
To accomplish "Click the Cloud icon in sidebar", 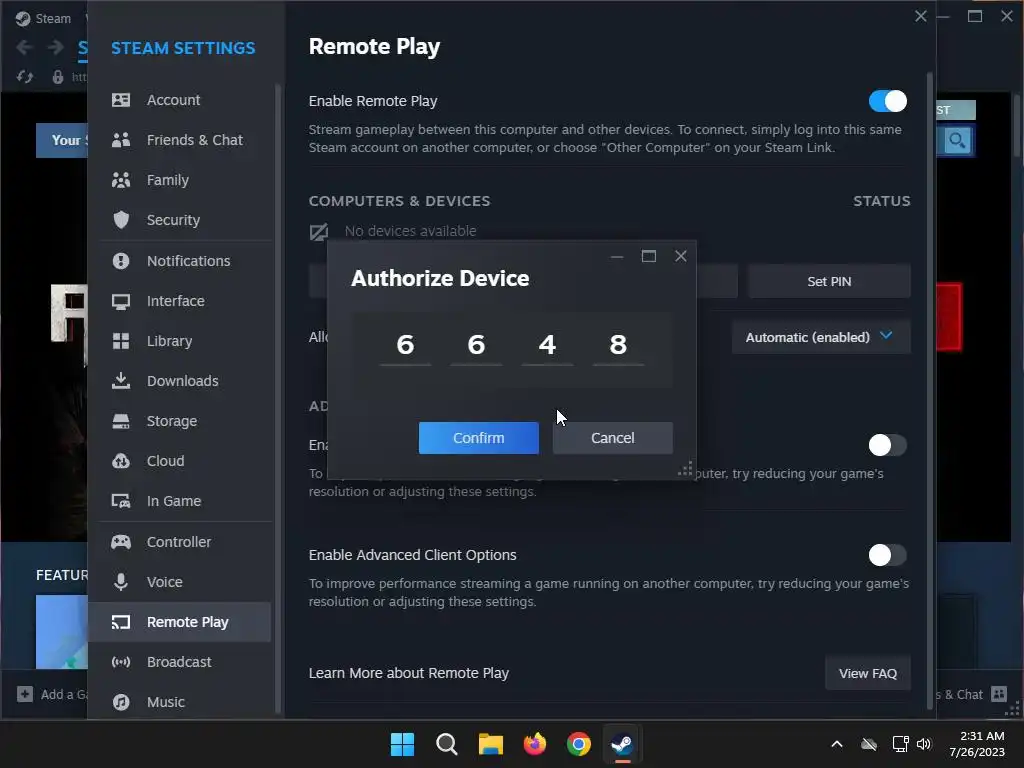I will [121, 461].
